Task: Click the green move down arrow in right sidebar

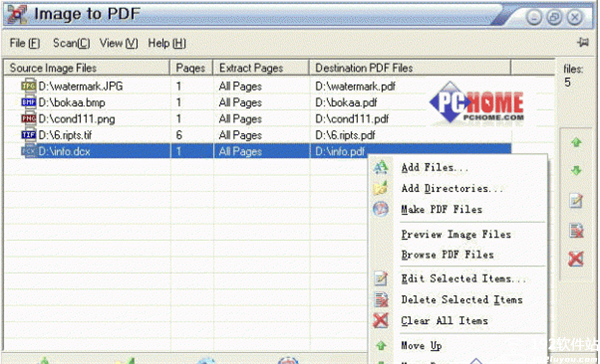Action: 576,170
